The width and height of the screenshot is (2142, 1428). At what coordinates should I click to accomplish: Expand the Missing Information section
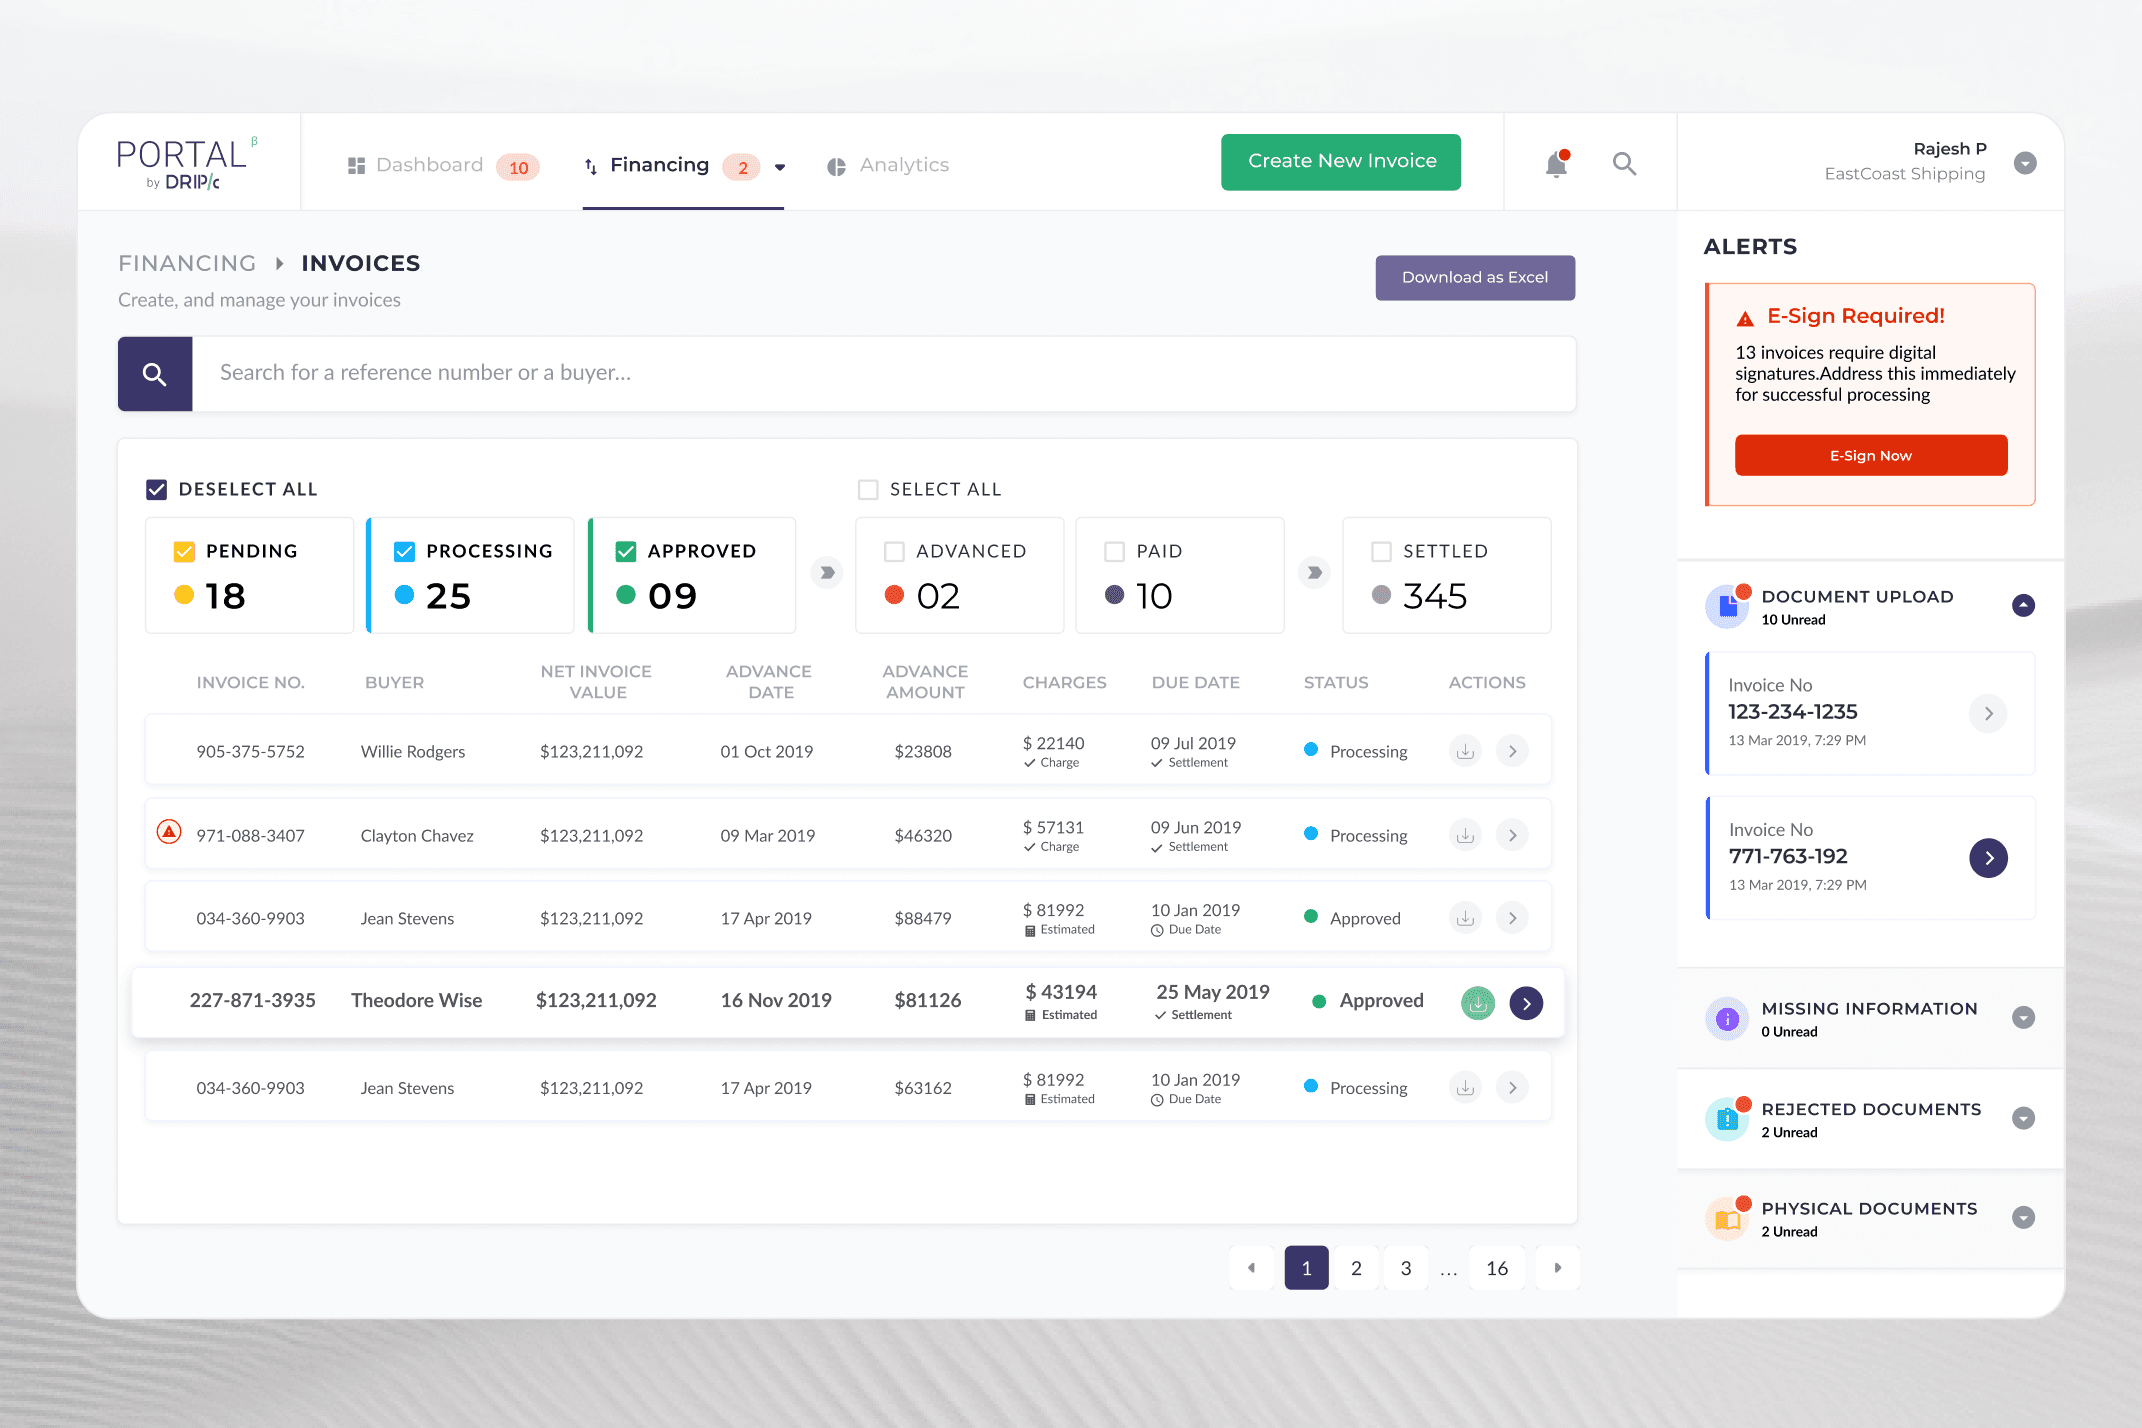tap(2023, 1018)
